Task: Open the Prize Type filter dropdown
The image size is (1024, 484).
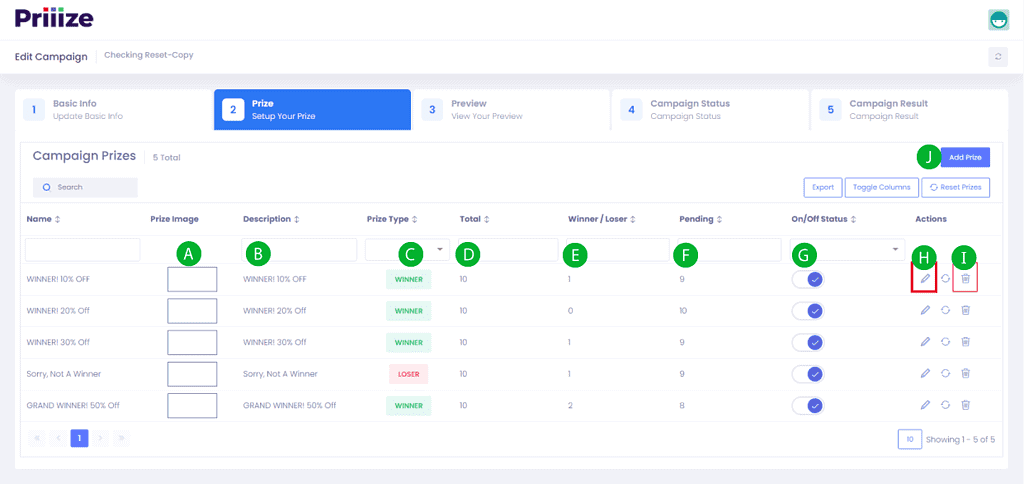Action: pyautogui.click(x=408, y=250)
